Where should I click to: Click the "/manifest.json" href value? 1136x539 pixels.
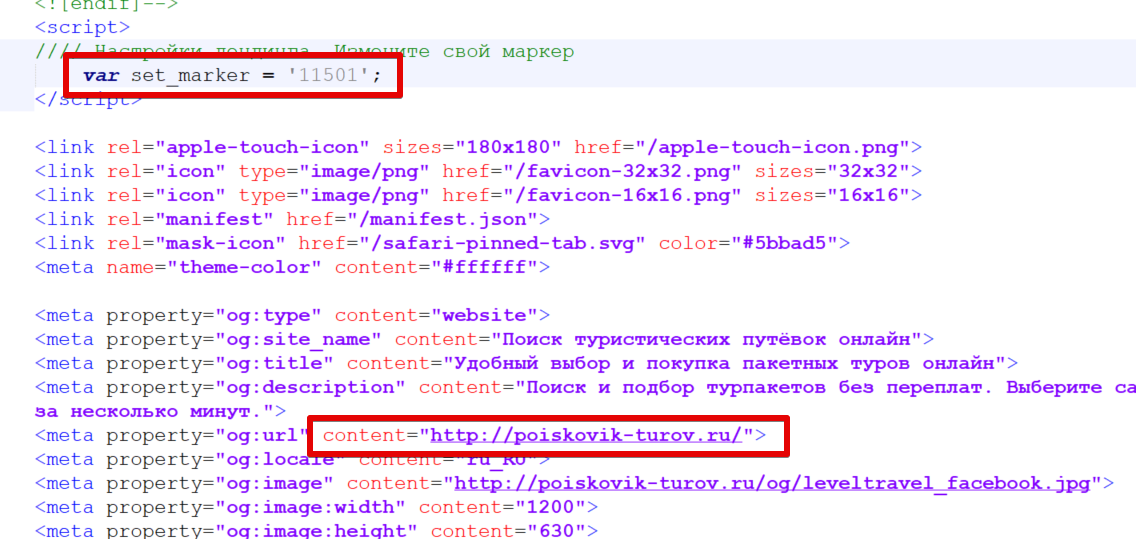[442, 220]
